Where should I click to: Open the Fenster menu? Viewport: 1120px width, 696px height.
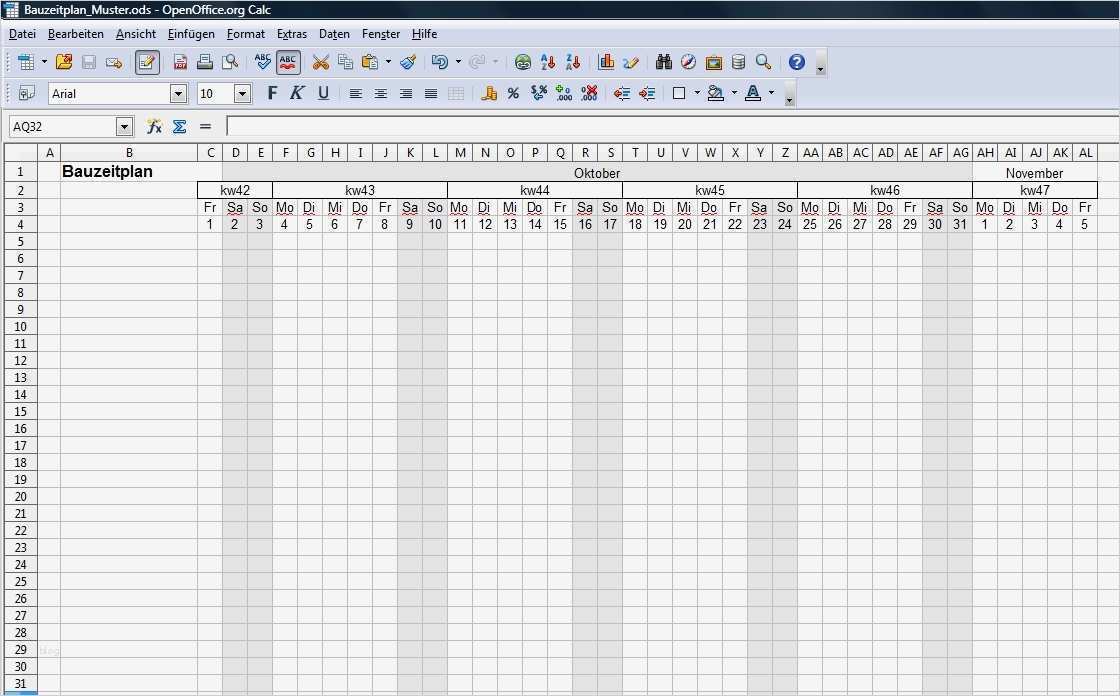pyautogui.click(x=381, y=34)
